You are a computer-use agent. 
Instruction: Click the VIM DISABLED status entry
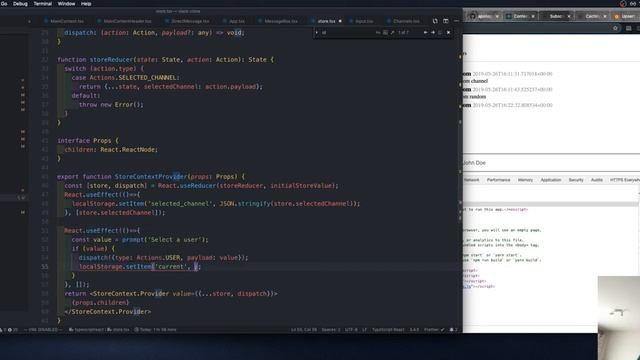pos(43,330)
